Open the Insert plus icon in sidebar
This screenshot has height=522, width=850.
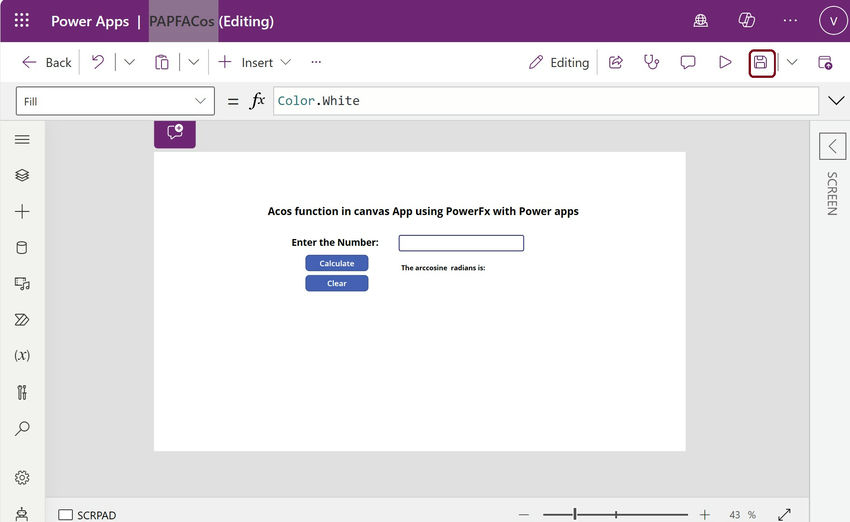[22, 211]
